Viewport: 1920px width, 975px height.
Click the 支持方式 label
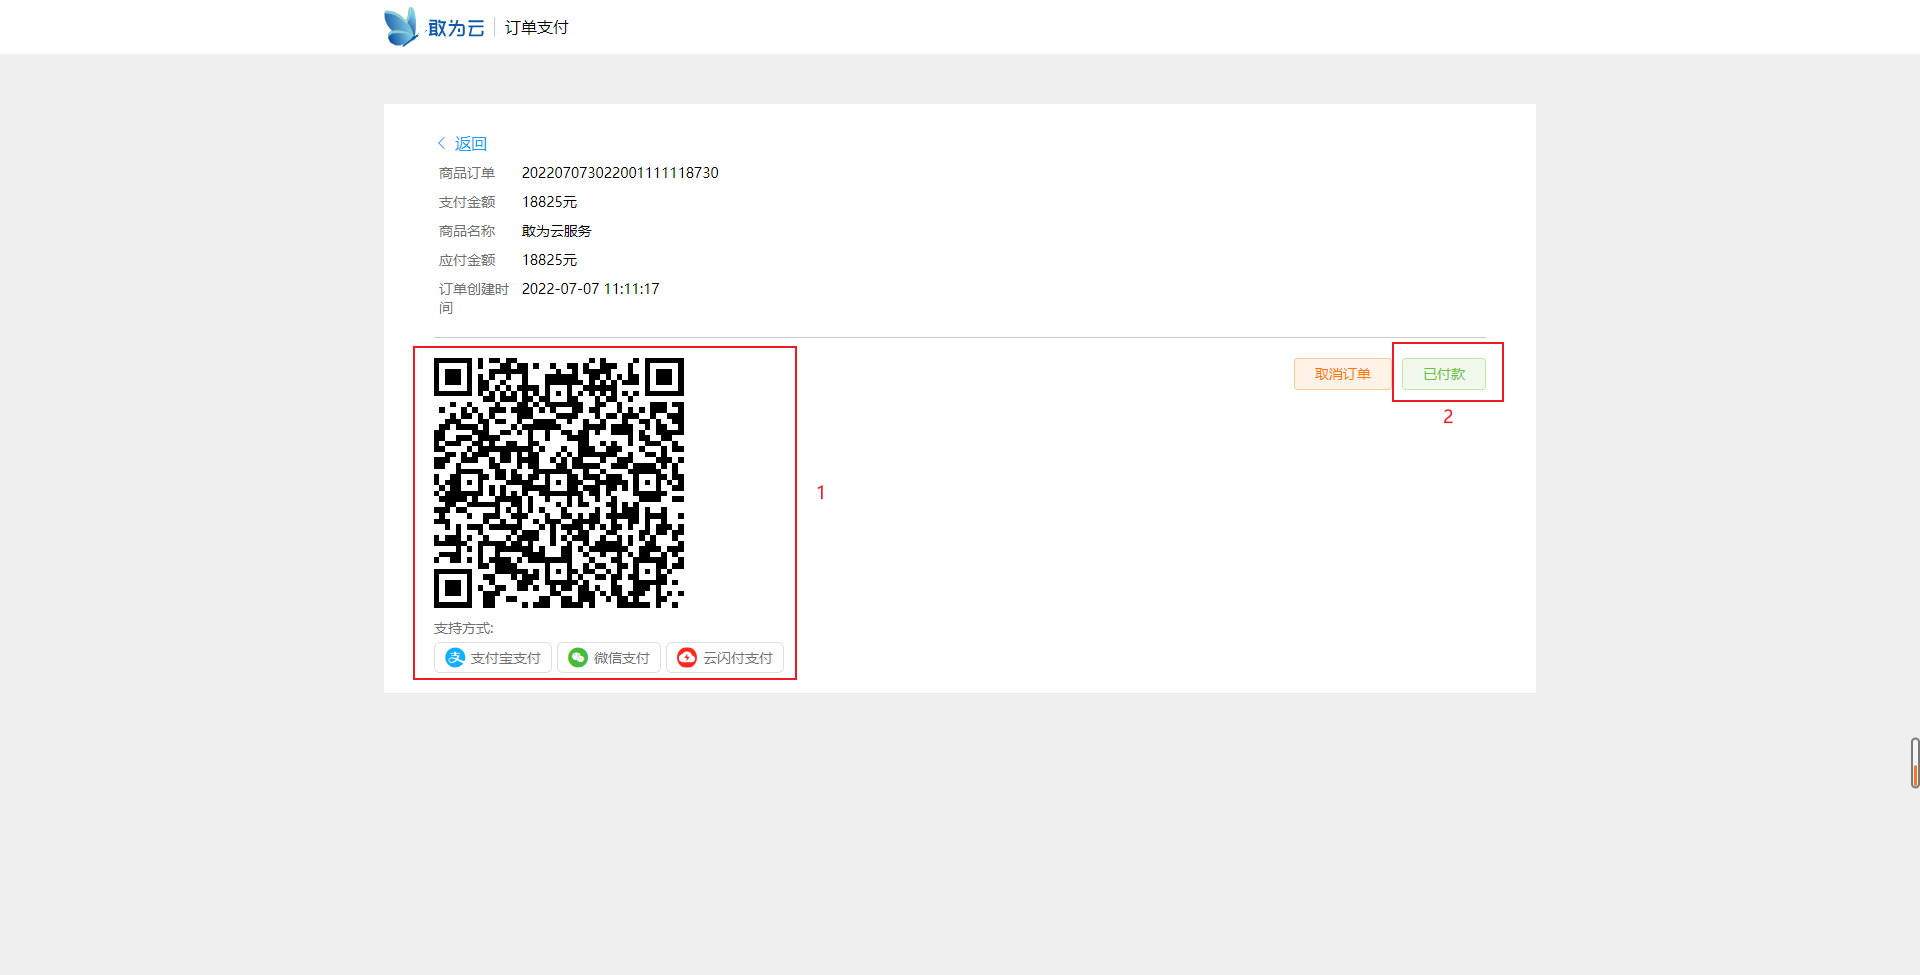coord(464,628)
